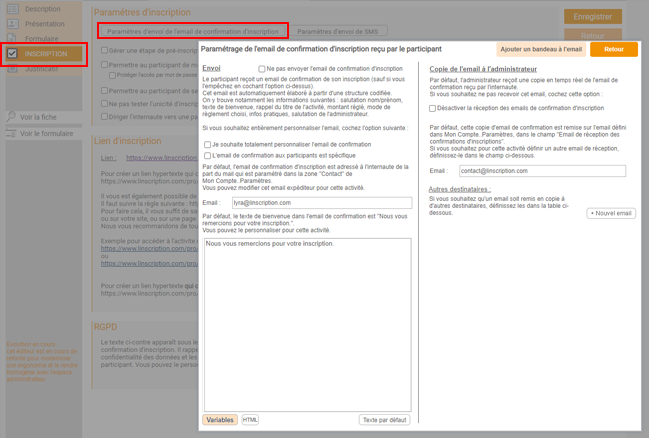This screenshot has height=438, width=649.
Task: Open the Lien https://www.linscription link
Action: pos(162,158)
